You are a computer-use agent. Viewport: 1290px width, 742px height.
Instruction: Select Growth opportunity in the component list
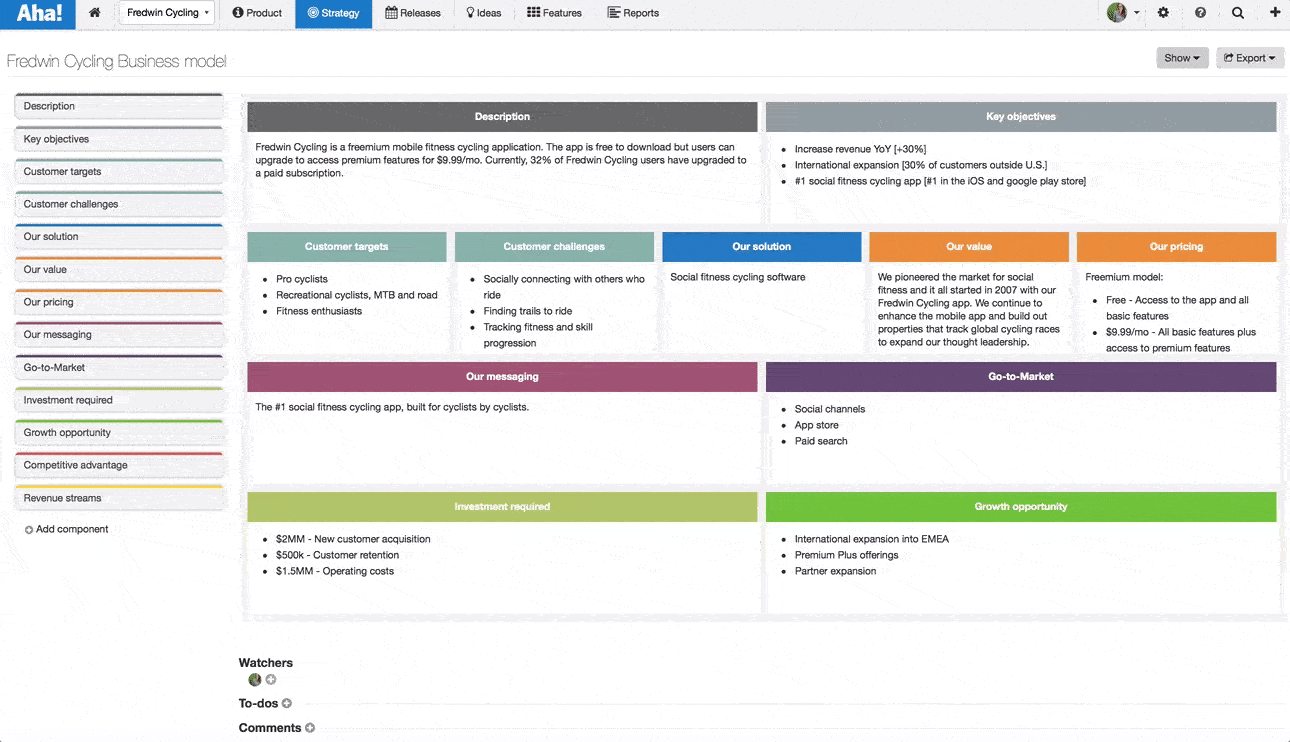coord(119,433)
